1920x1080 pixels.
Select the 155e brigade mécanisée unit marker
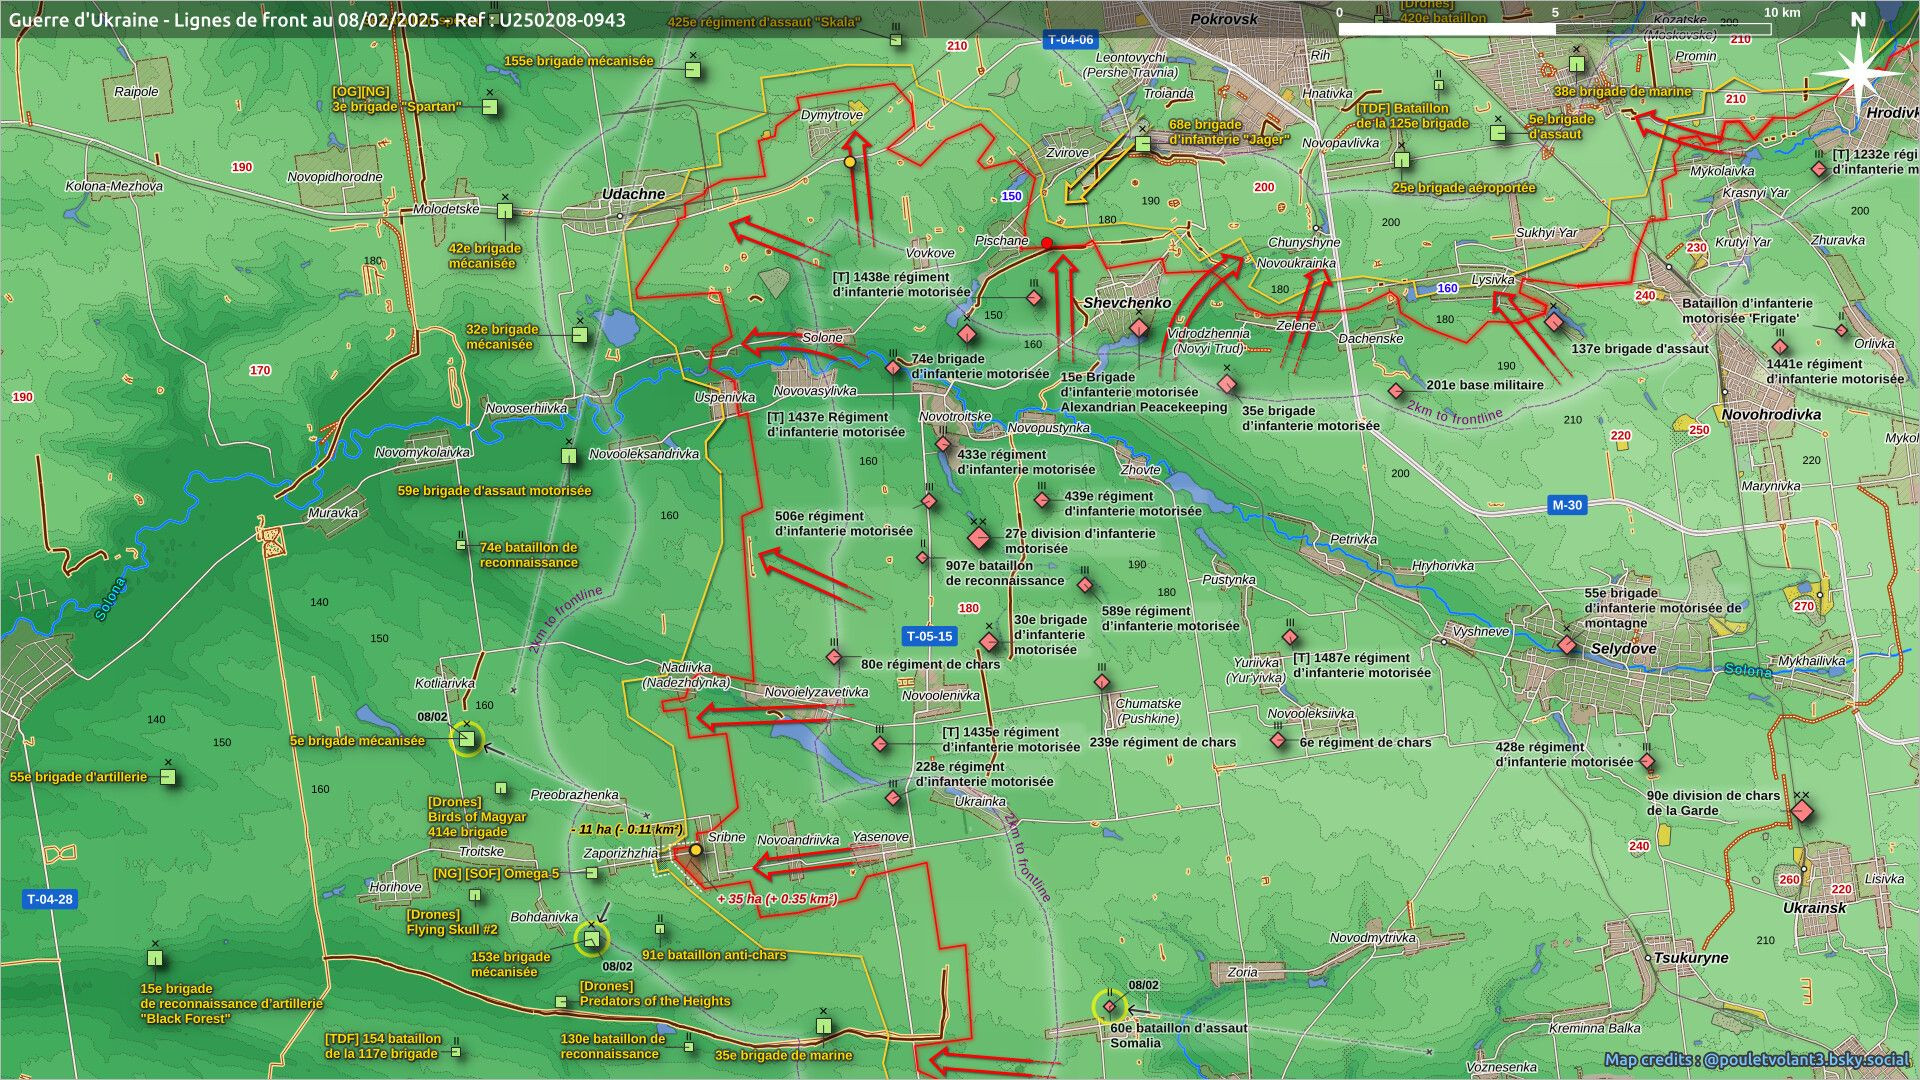(692, 71)
